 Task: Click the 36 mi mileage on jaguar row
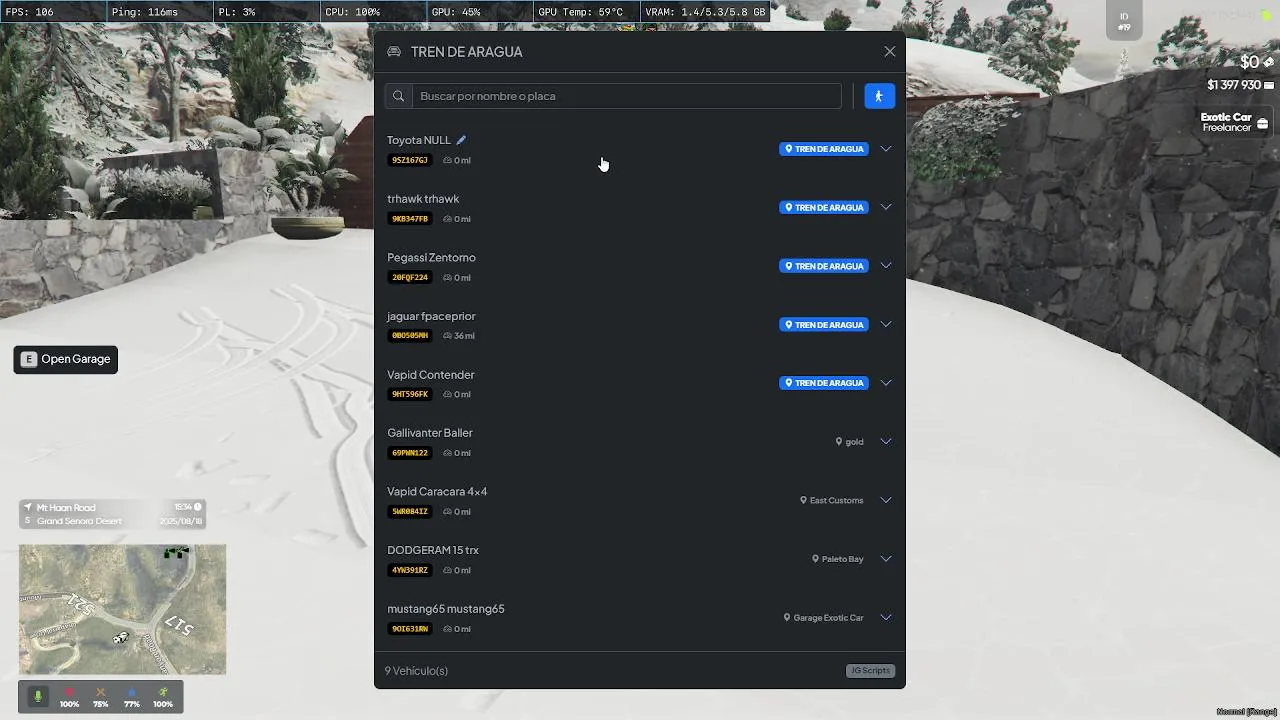459,336
